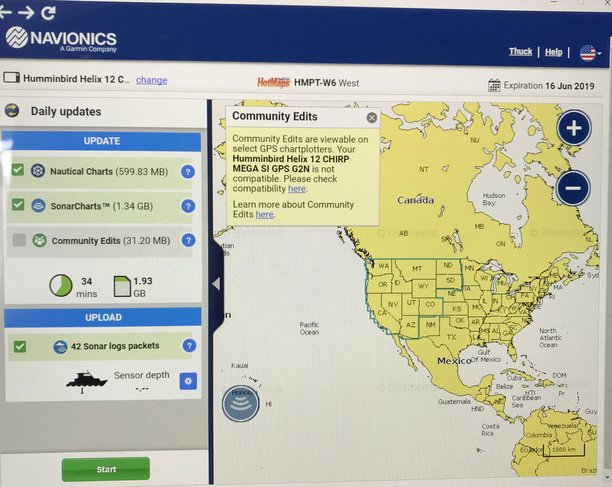Click the Navionics logo
The height and width of the screenshot is (487, 612).
(61, 39)
